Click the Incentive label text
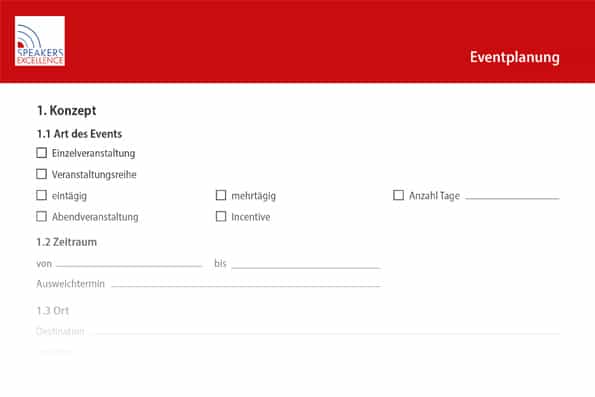 click(x=251, y=217)
